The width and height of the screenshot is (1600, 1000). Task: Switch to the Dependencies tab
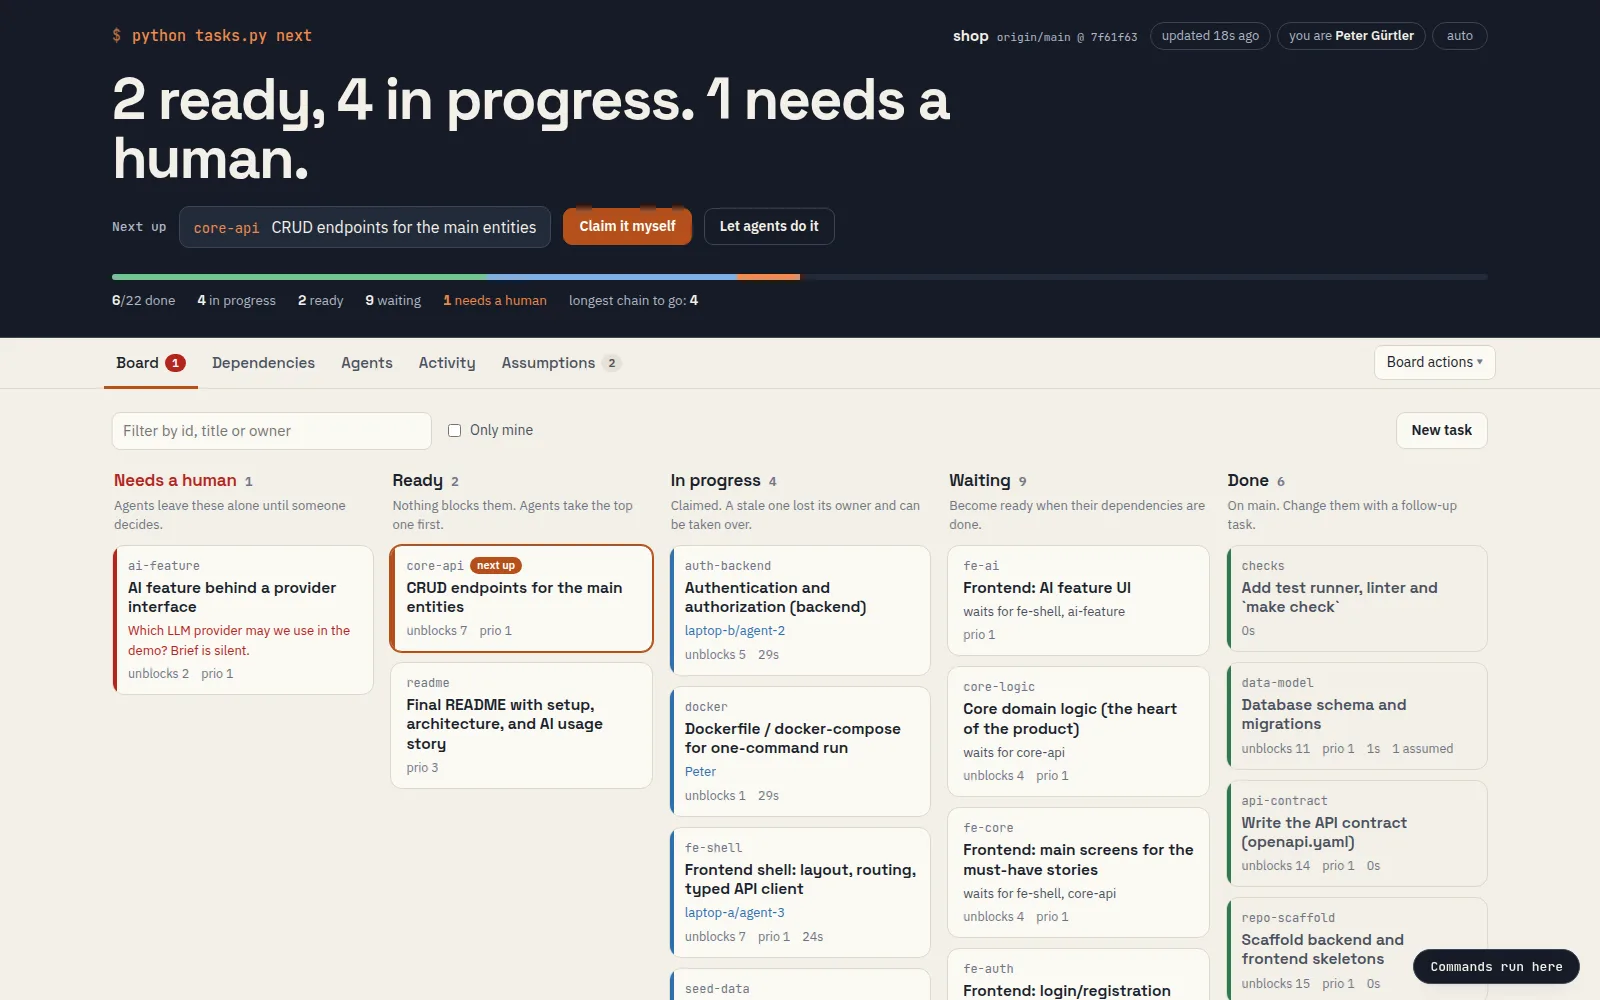[x=263, y=363]
